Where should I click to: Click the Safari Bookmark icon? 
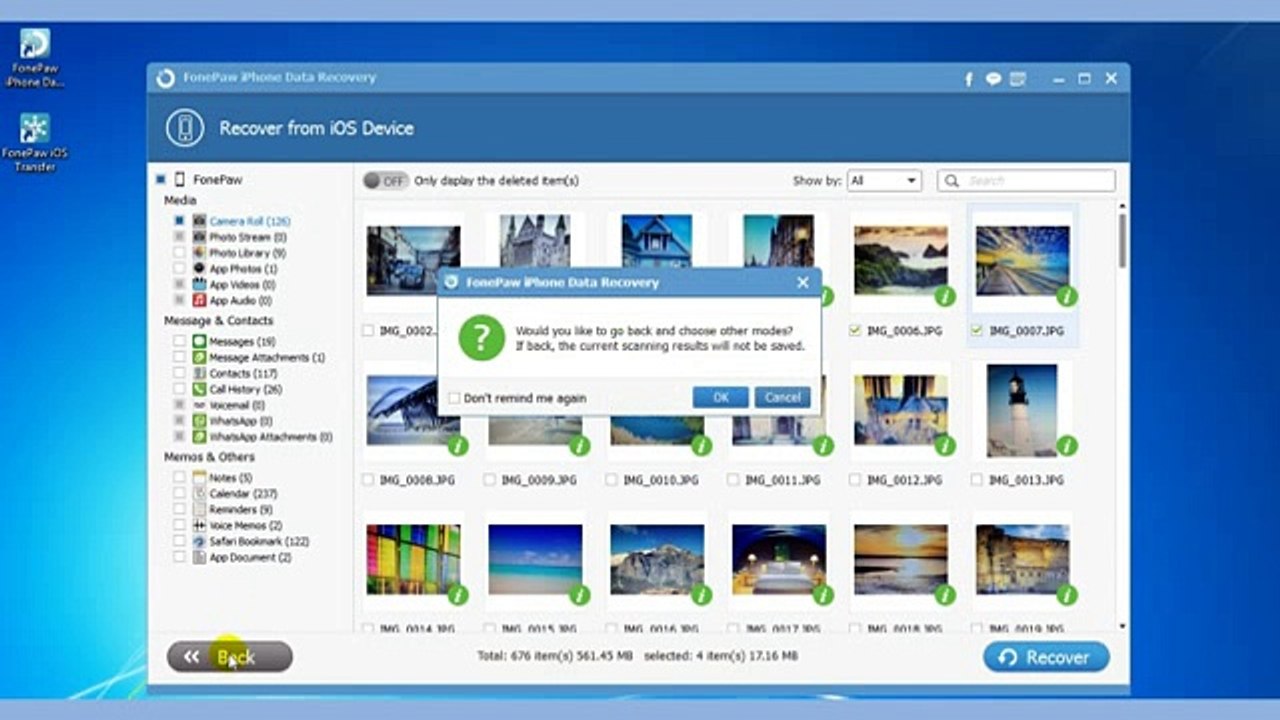(x=199, y=541)
